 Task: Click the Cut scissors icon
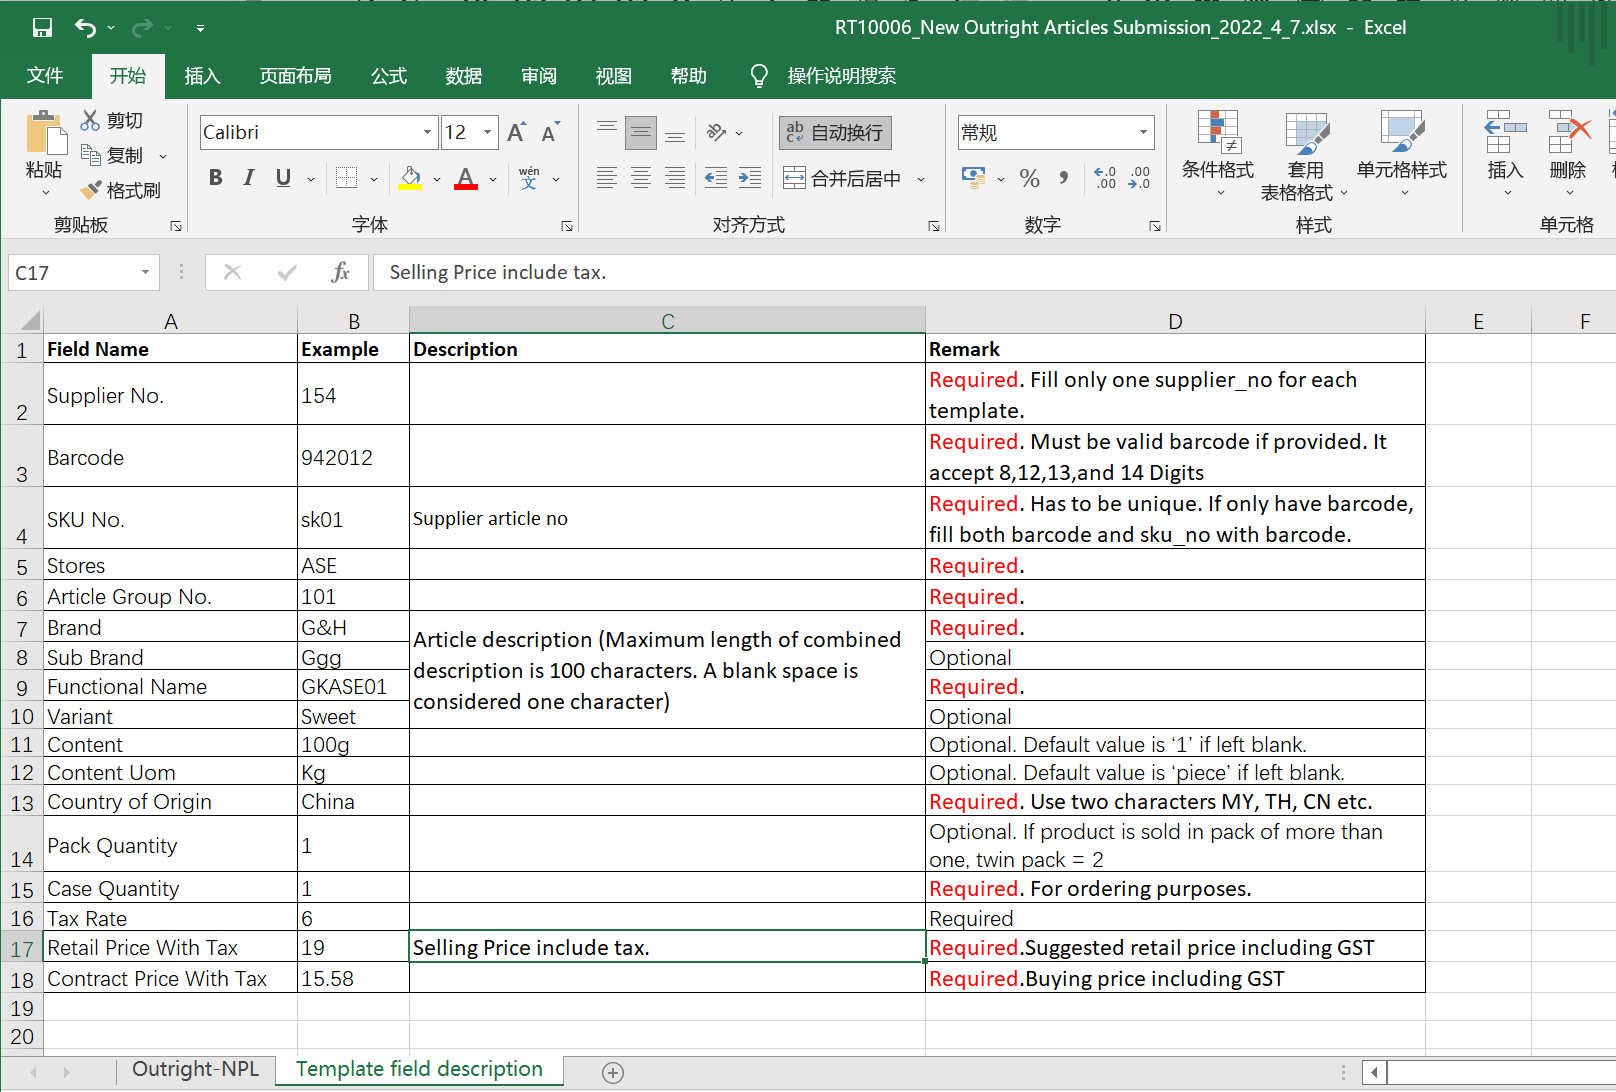point(91,120)
